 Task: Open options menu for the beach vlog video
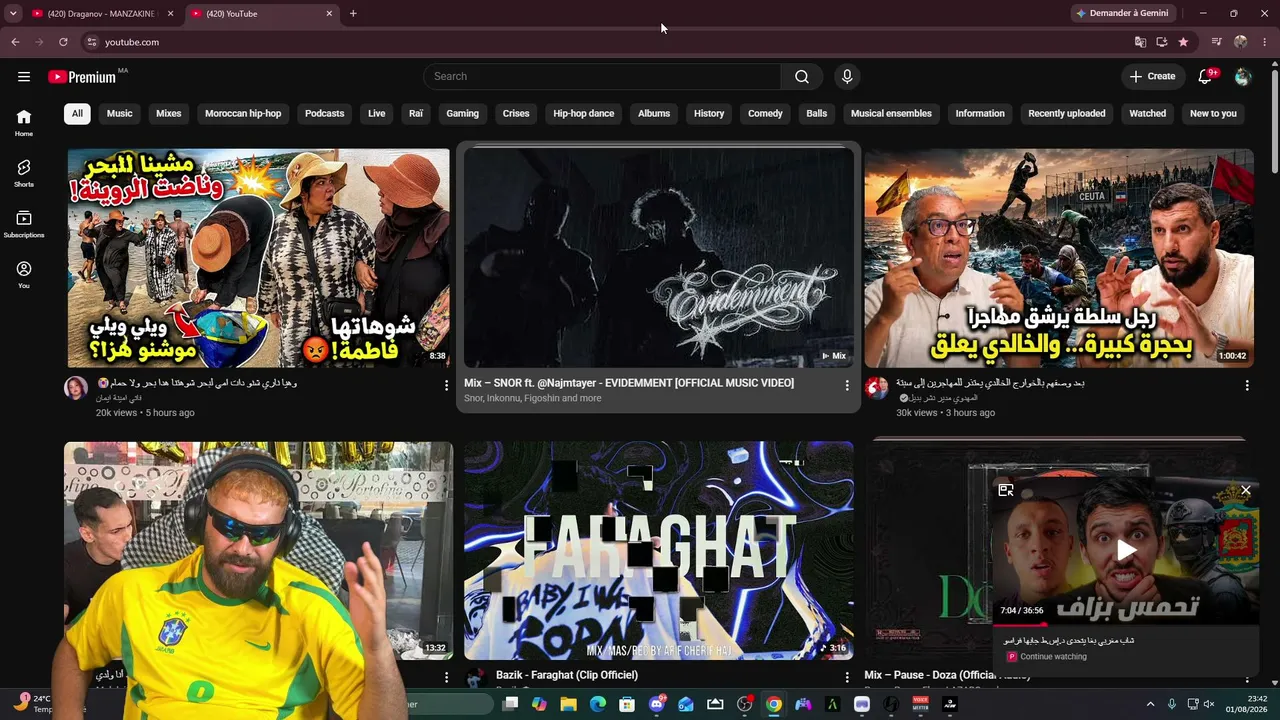coord(447,385)
